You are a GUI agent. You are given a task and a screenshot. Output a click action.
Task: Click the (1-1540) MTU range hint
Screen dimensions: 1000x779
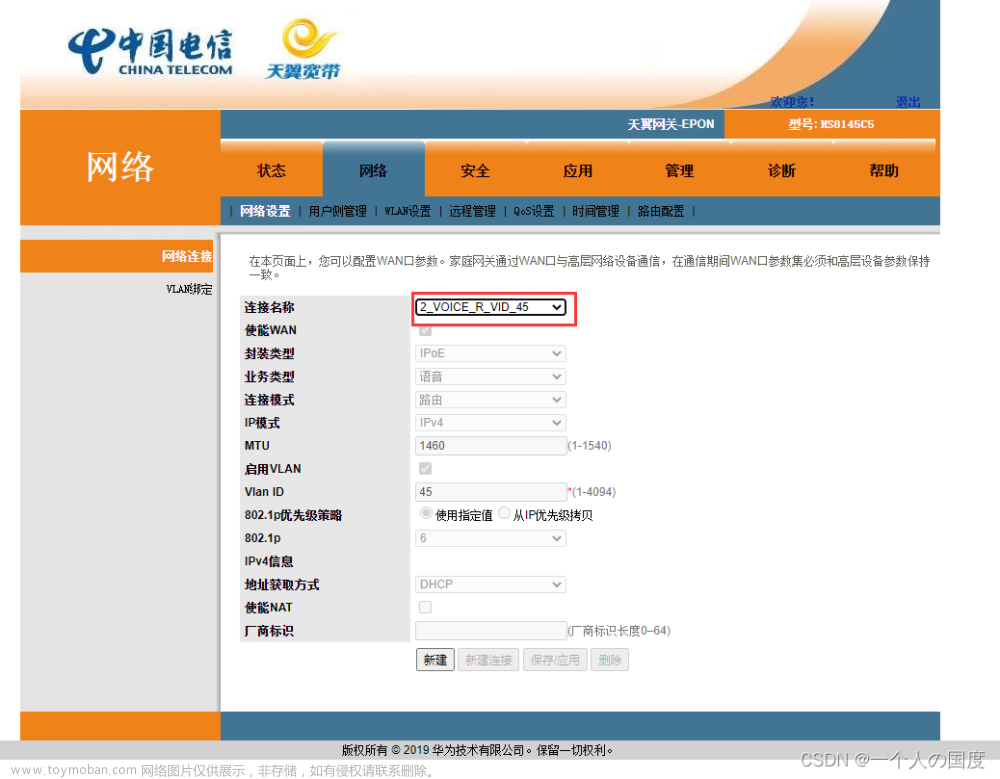[x=590, y=445]
